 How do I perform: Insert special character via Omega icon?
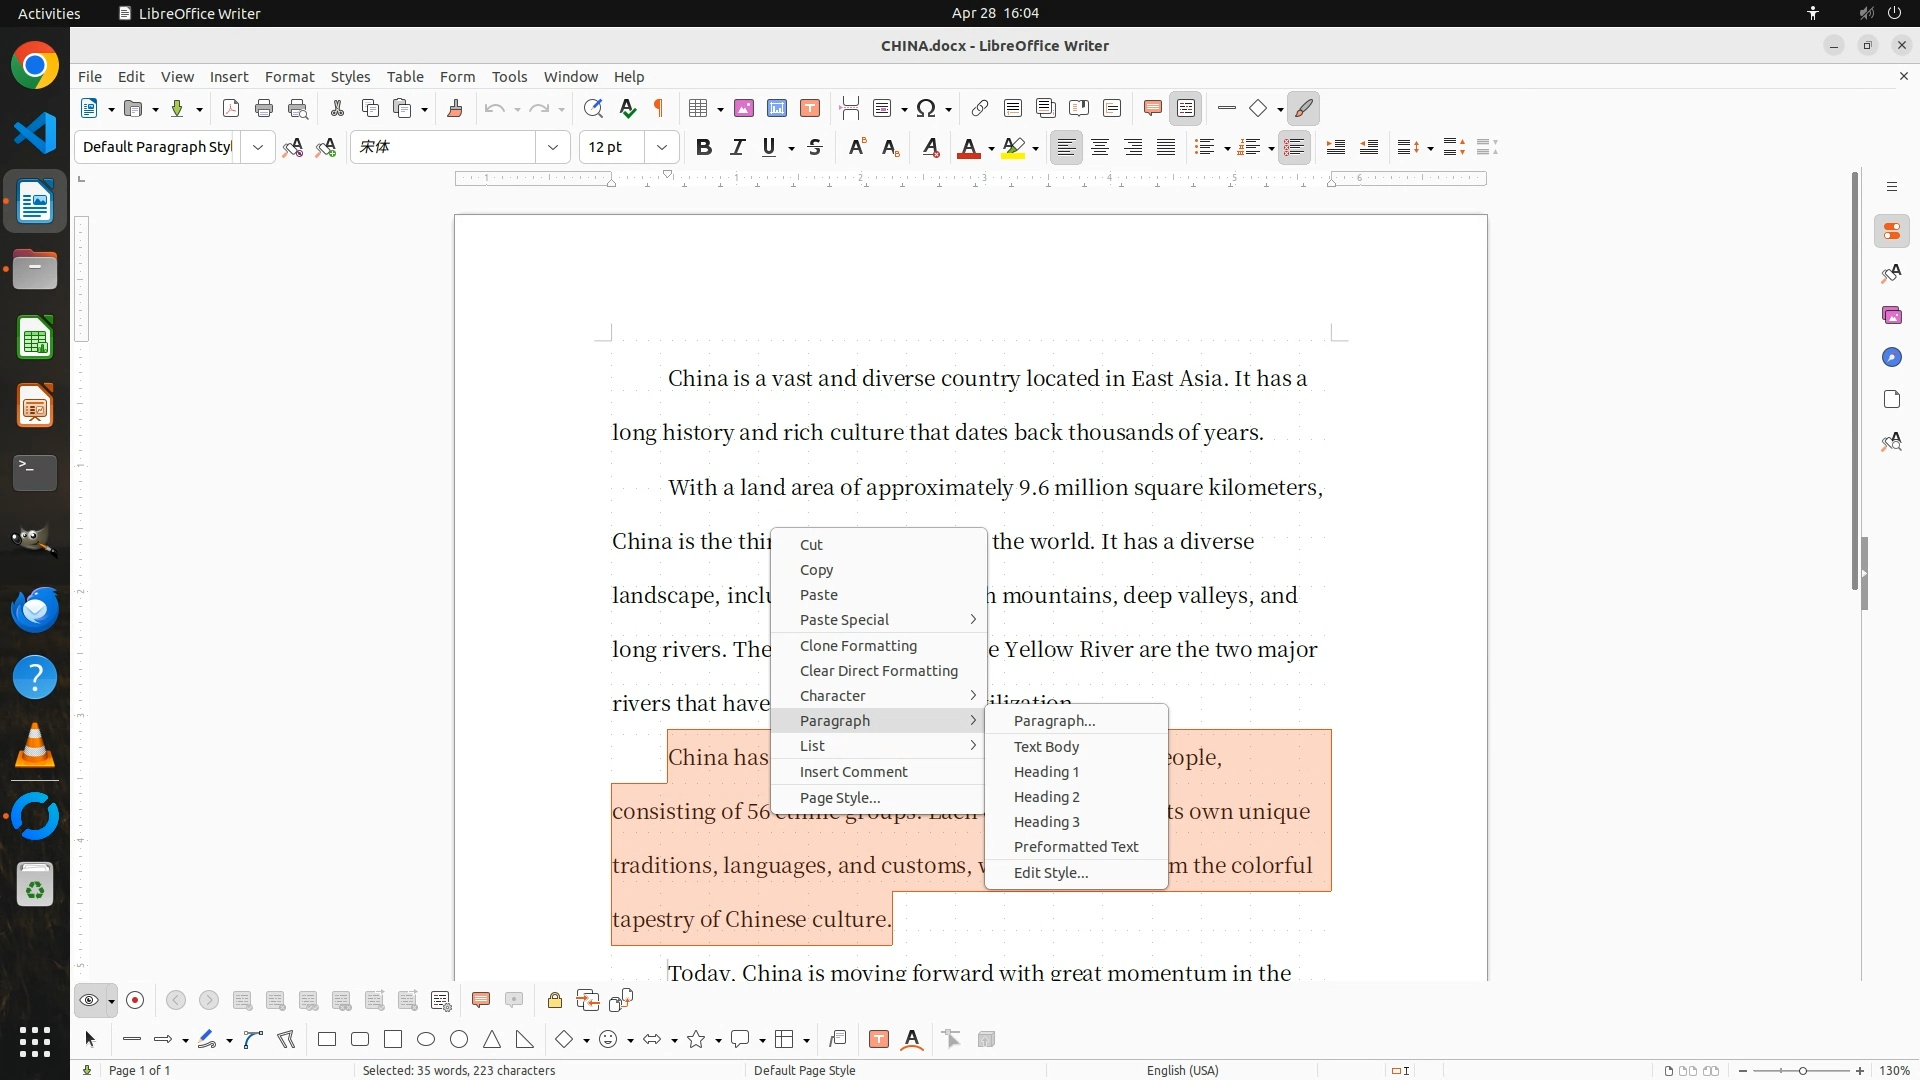[926, 109]
